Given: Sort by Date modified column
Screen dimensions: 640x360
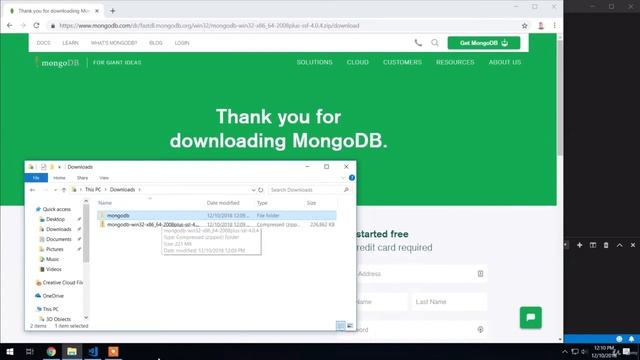Looking at the screenshot, I should 223,203.
